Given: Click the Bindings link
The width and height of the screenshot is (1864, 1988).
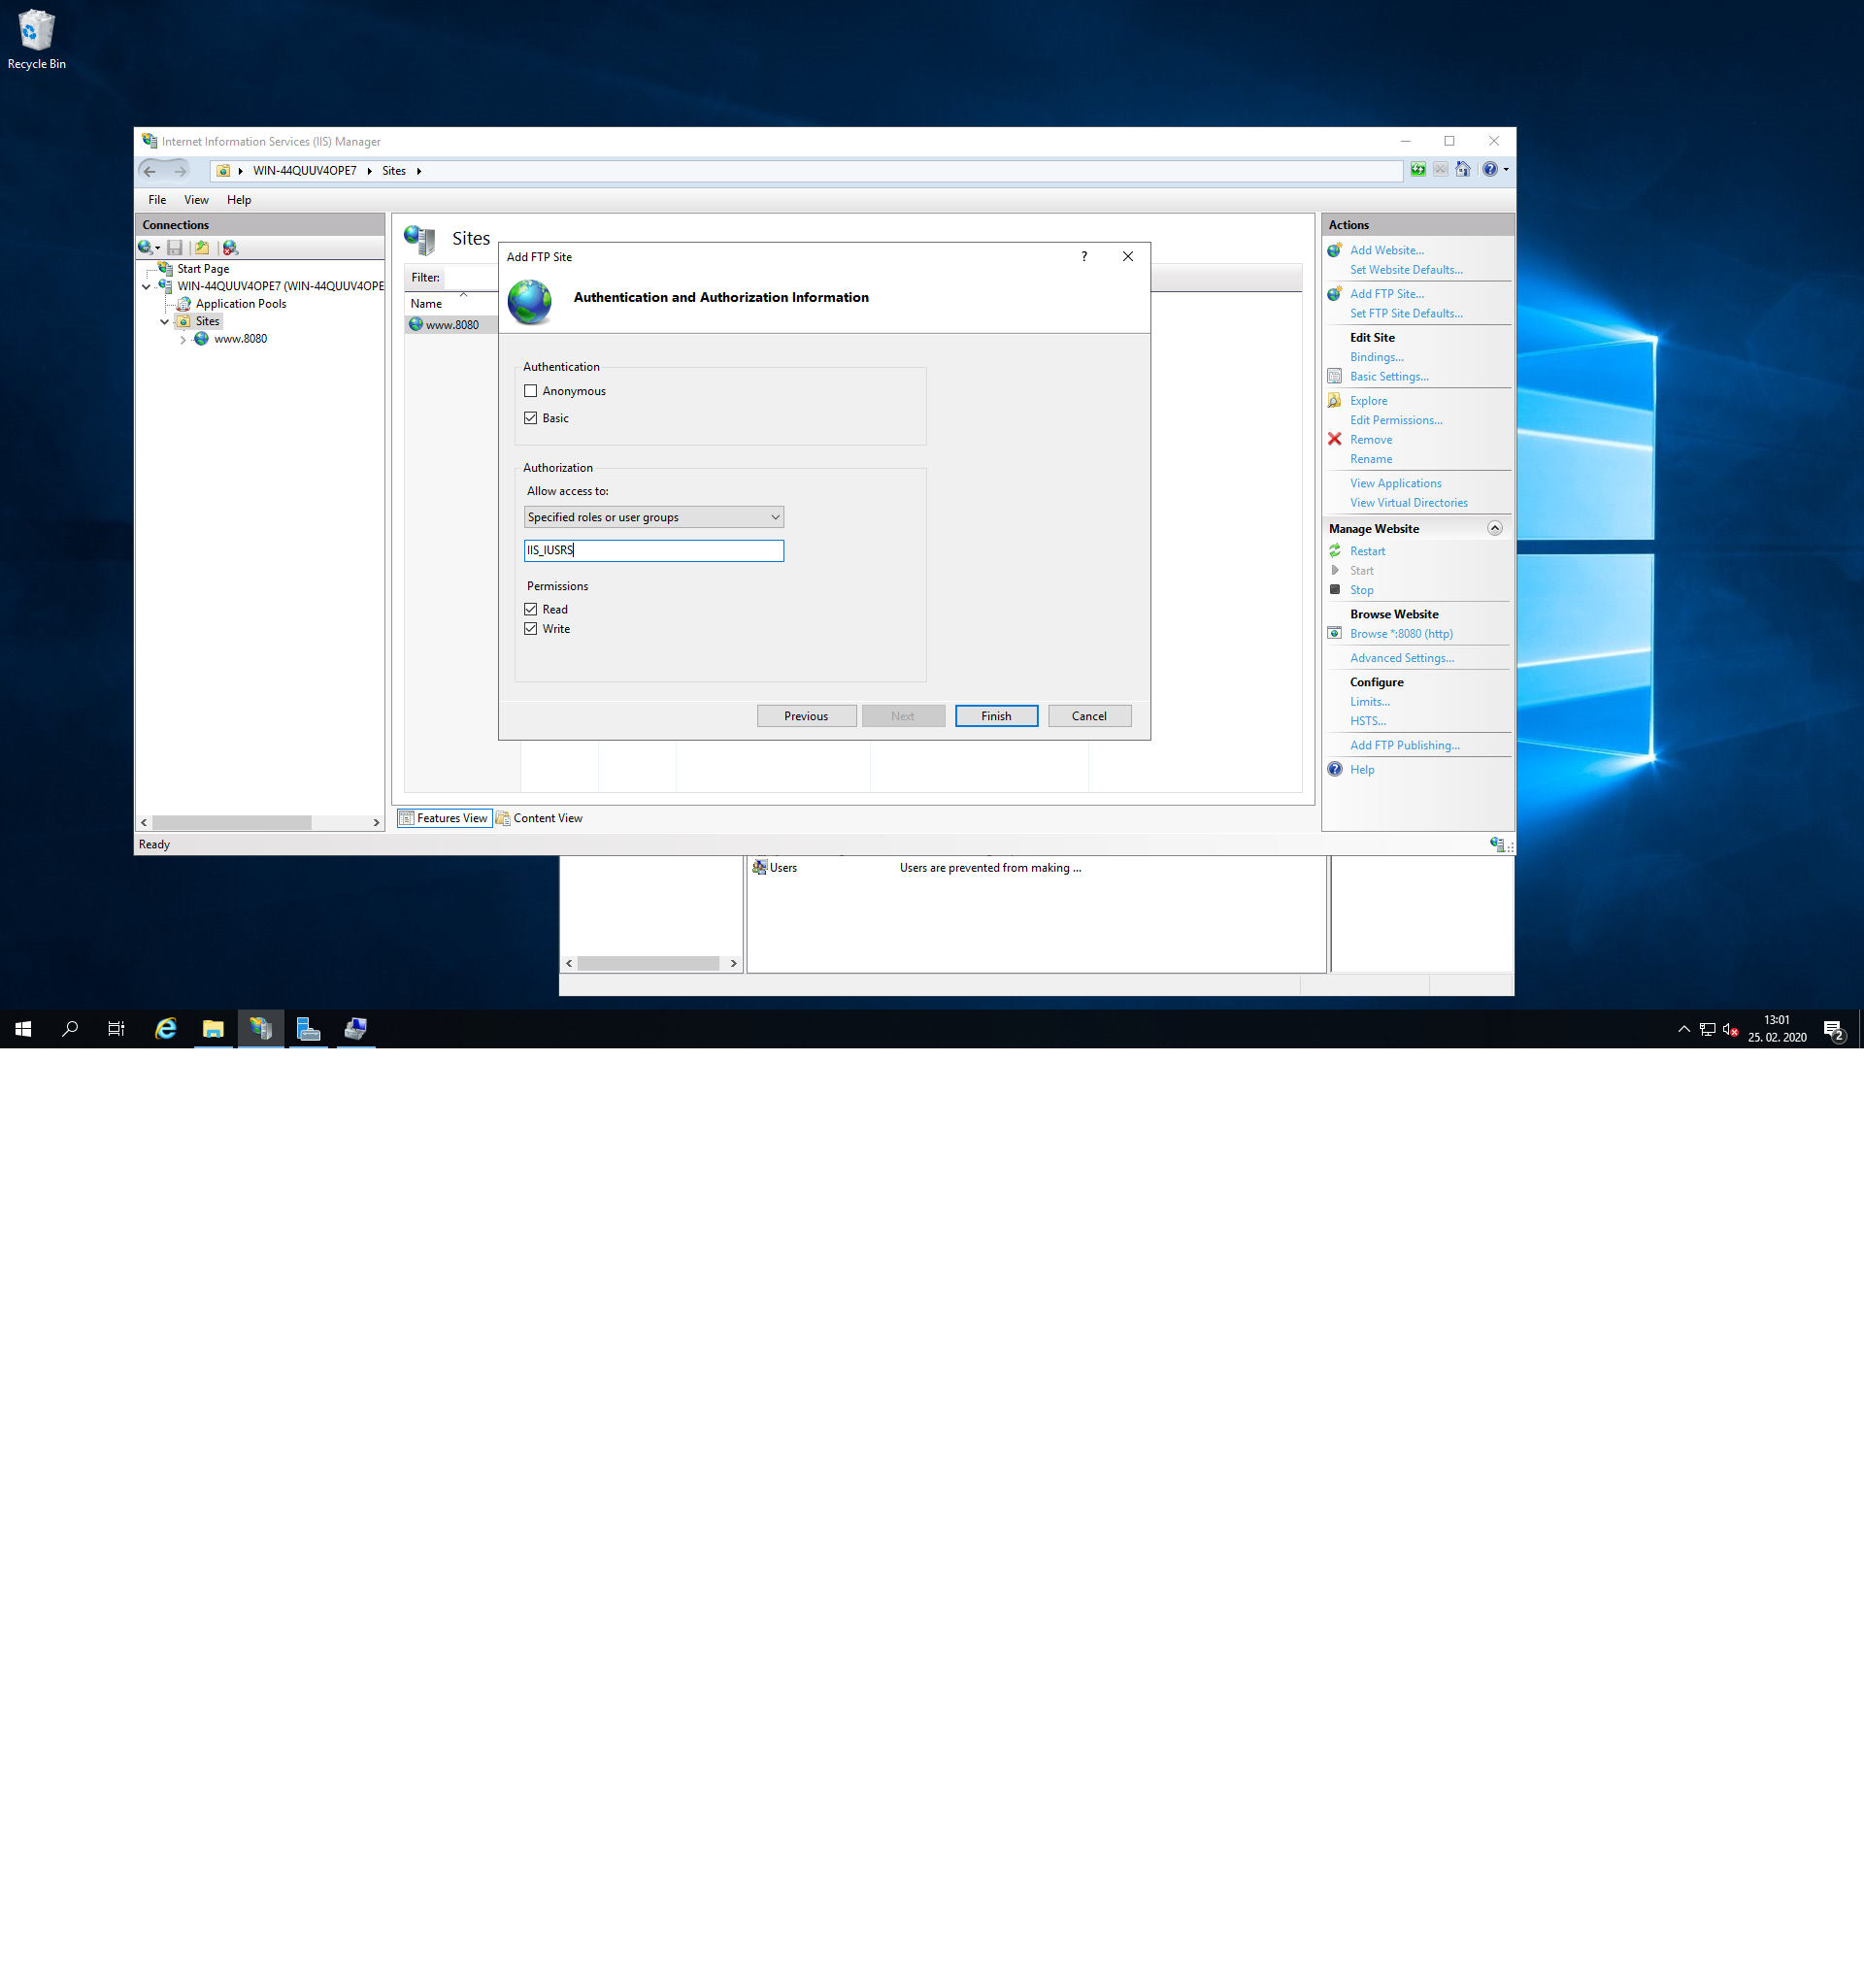Looking at the screenshot, I should [1377, 358].
